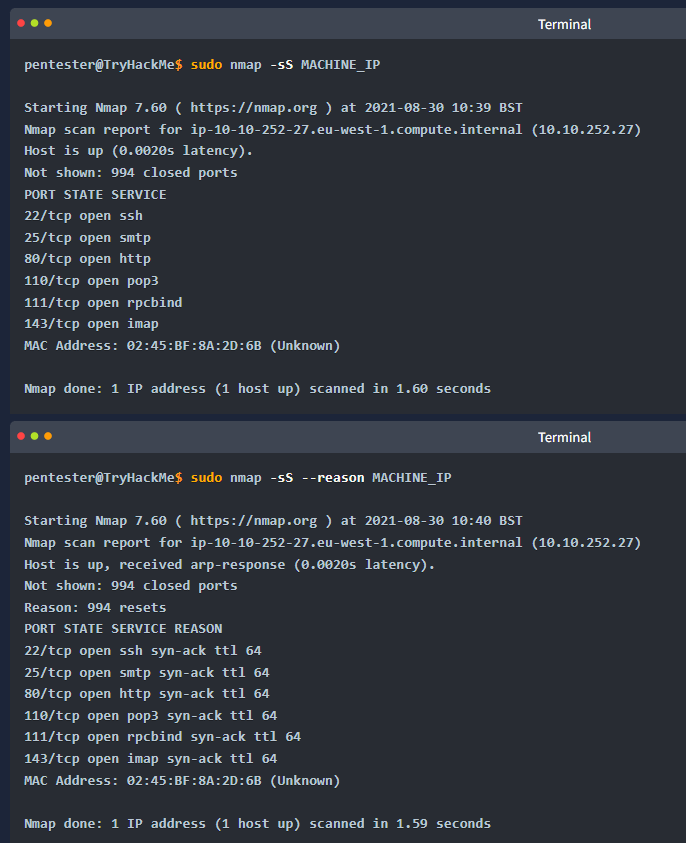The width and height of the screenshot is (686, 843).
Task: Click the 22/tcp open ssh line in first scan
Action: coord(83,216)
